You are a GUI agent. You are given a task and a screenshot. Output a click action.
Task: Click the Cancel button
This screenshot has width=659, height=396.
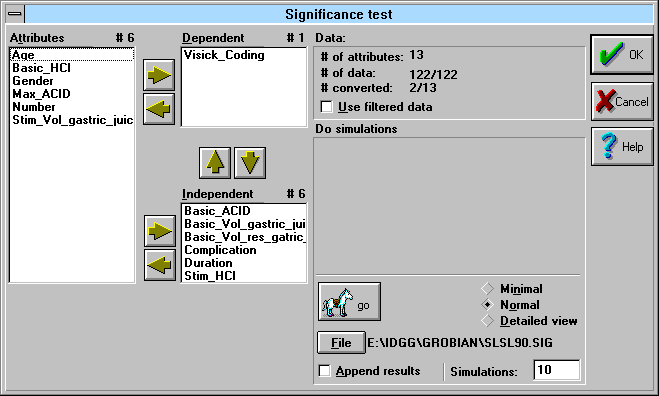tap(622, 101)
